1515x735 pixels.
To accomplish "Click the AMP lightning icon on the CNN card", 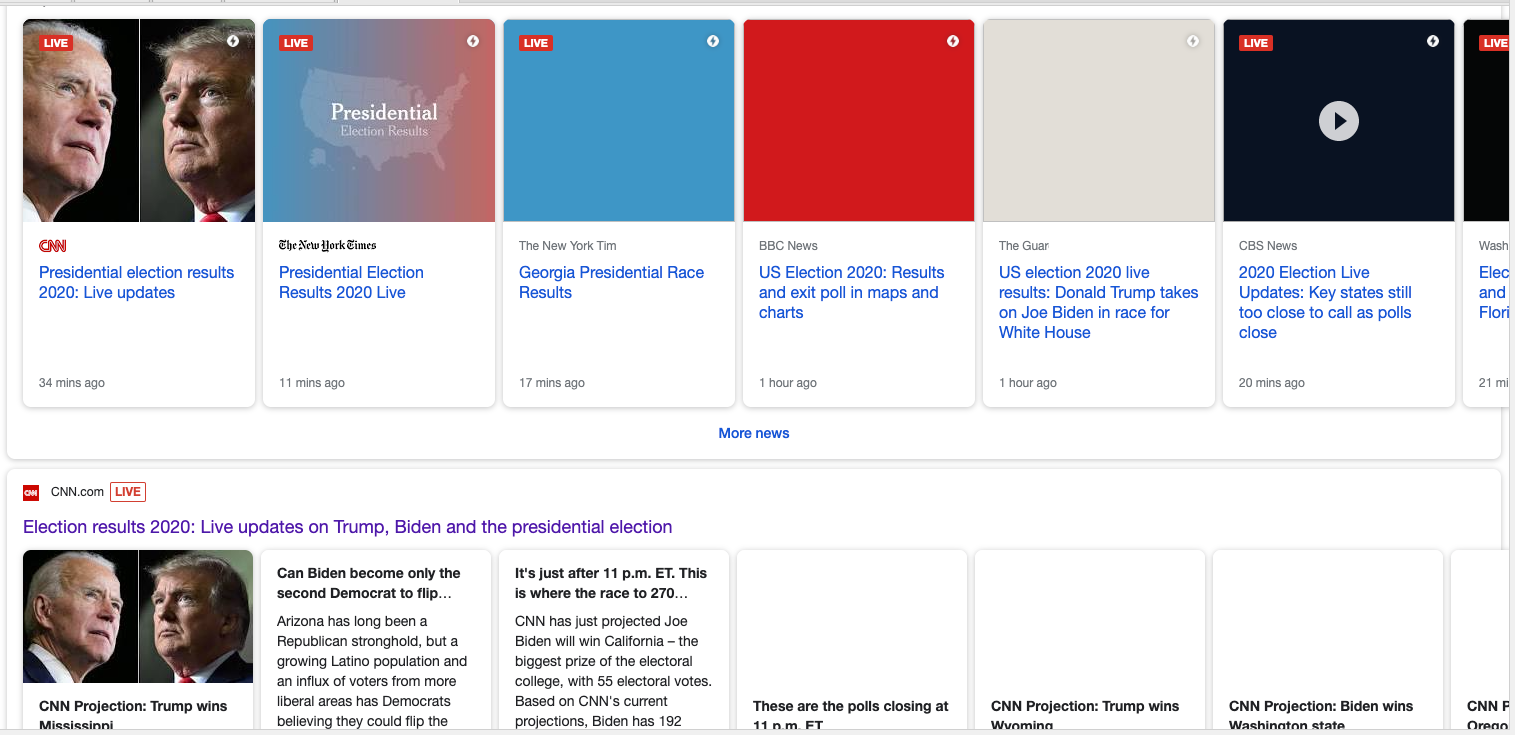I will tap(233, 41).
